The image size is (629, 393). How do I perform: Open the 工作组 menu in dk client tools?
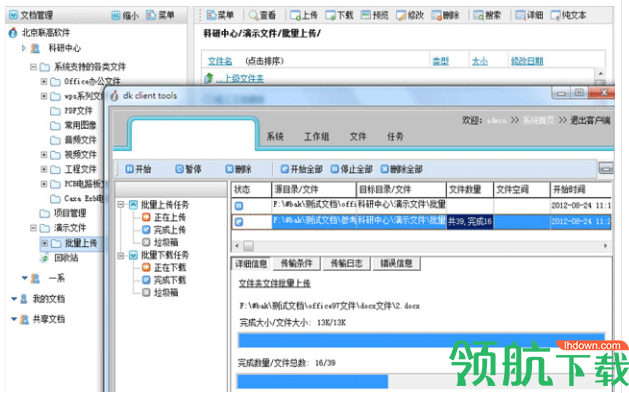click(316, 137)
